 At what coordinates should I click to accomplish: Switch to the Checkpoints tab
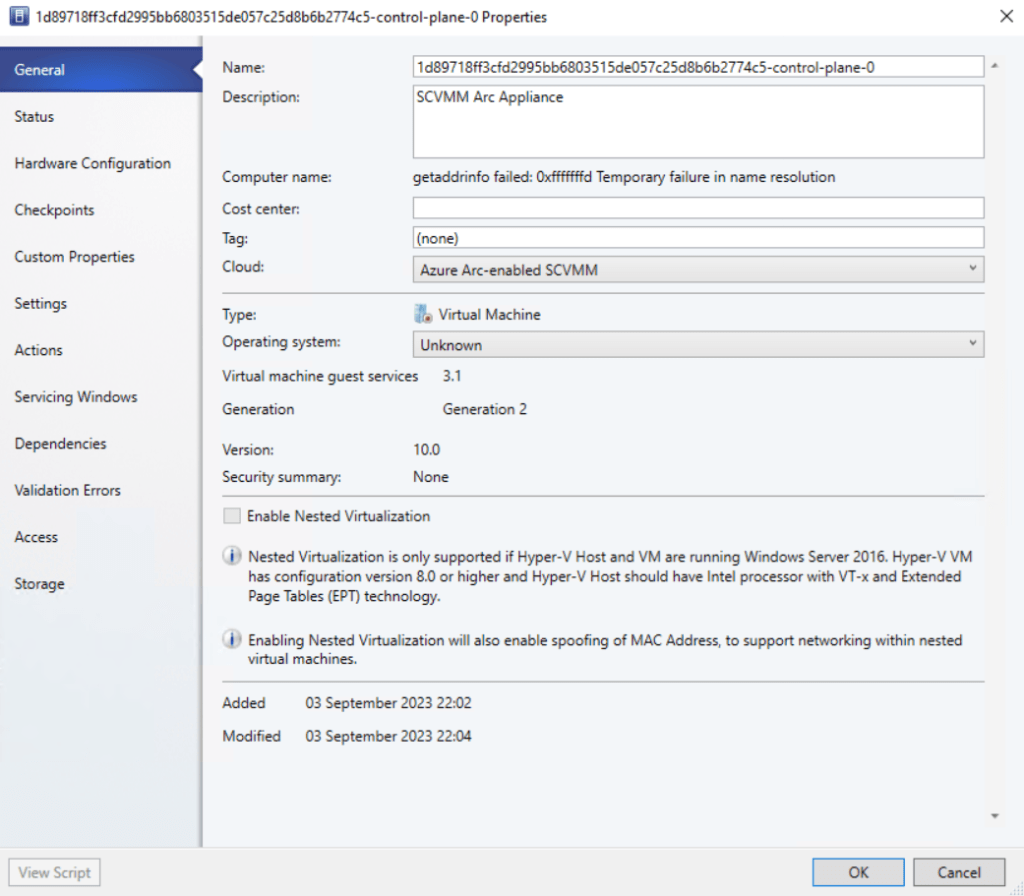[x=54, y=210]
